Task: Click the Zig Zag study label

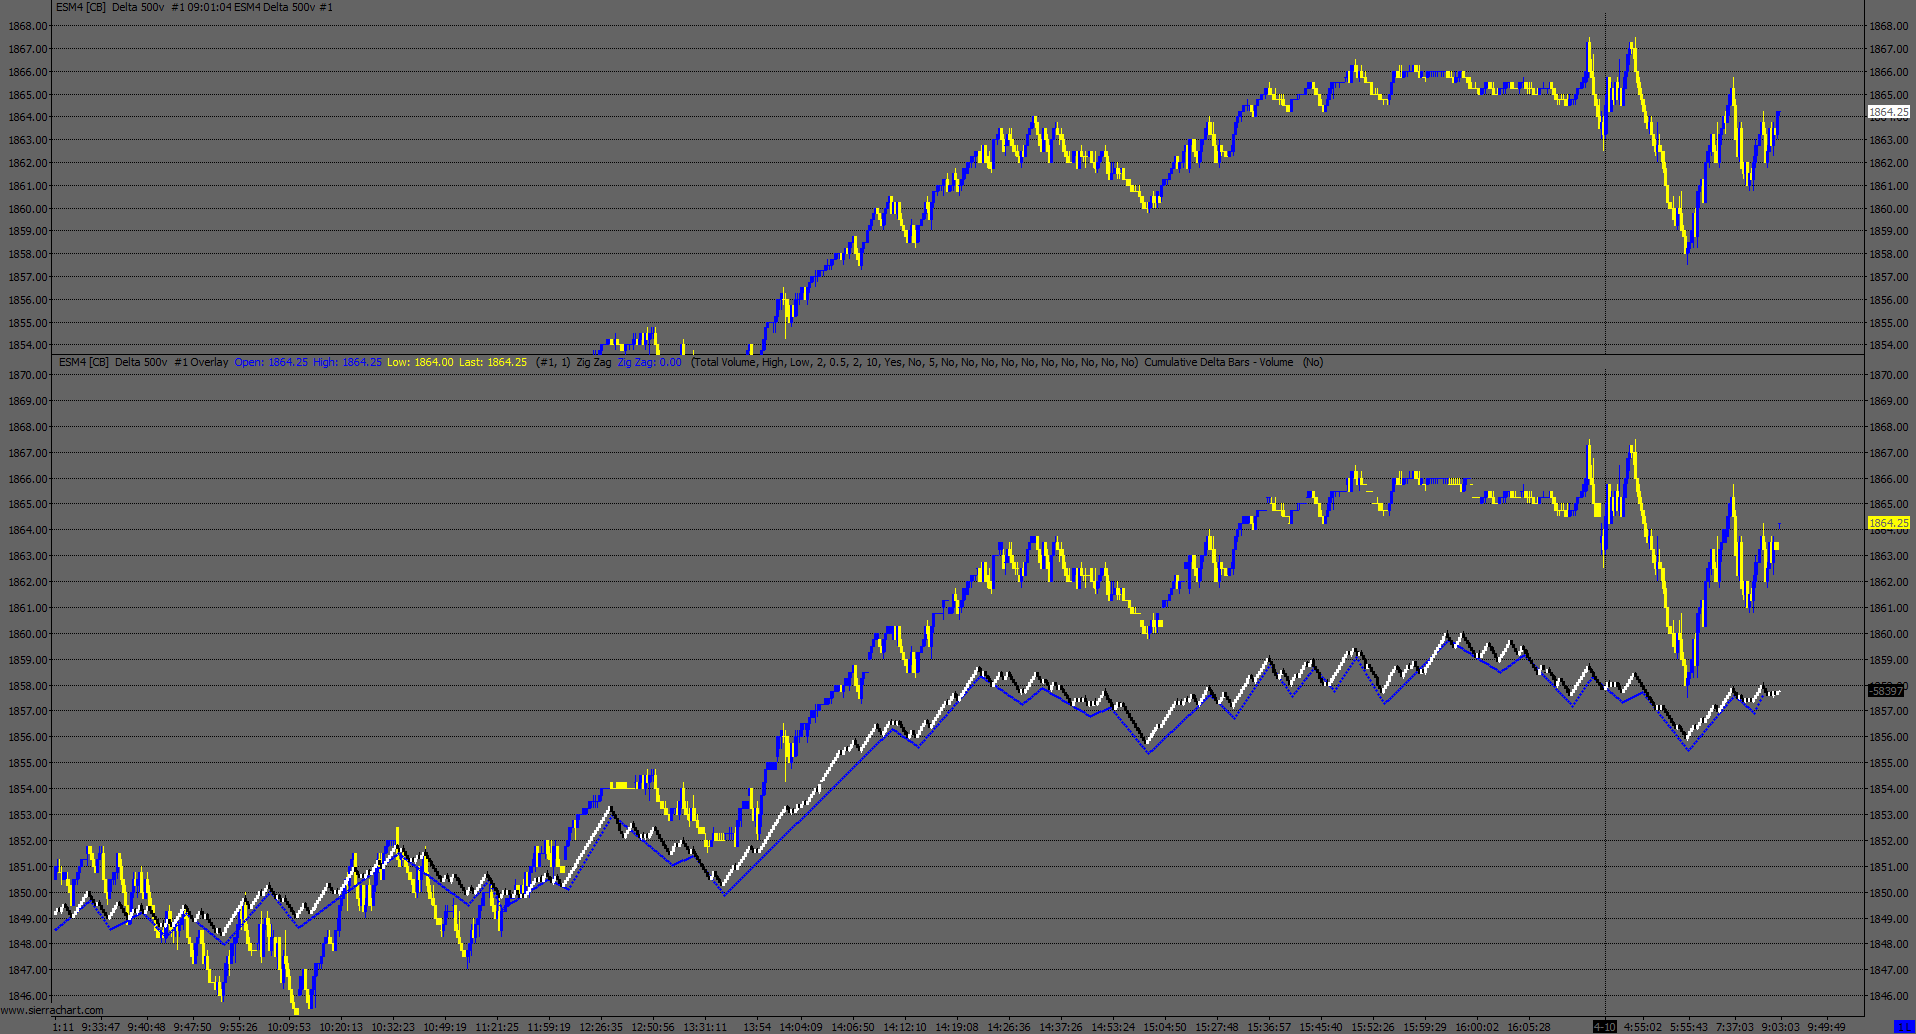Action: tap(594, 362)
